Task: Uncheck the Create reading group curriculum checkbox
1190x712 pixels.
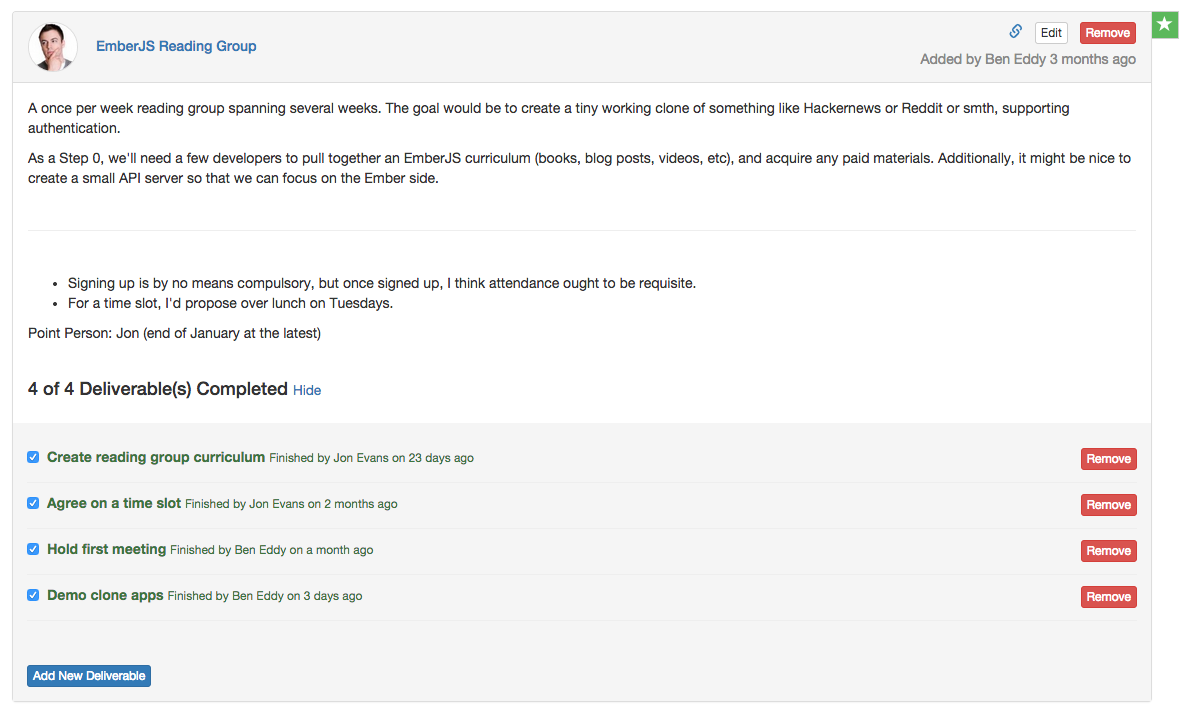Action: [33, 457]
